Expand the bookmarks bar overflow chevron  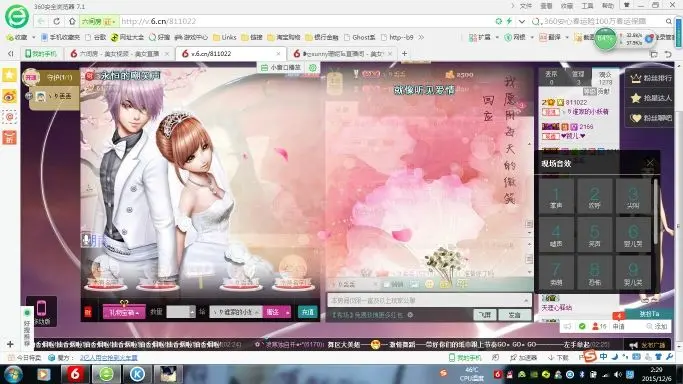[x=421, y=37]
